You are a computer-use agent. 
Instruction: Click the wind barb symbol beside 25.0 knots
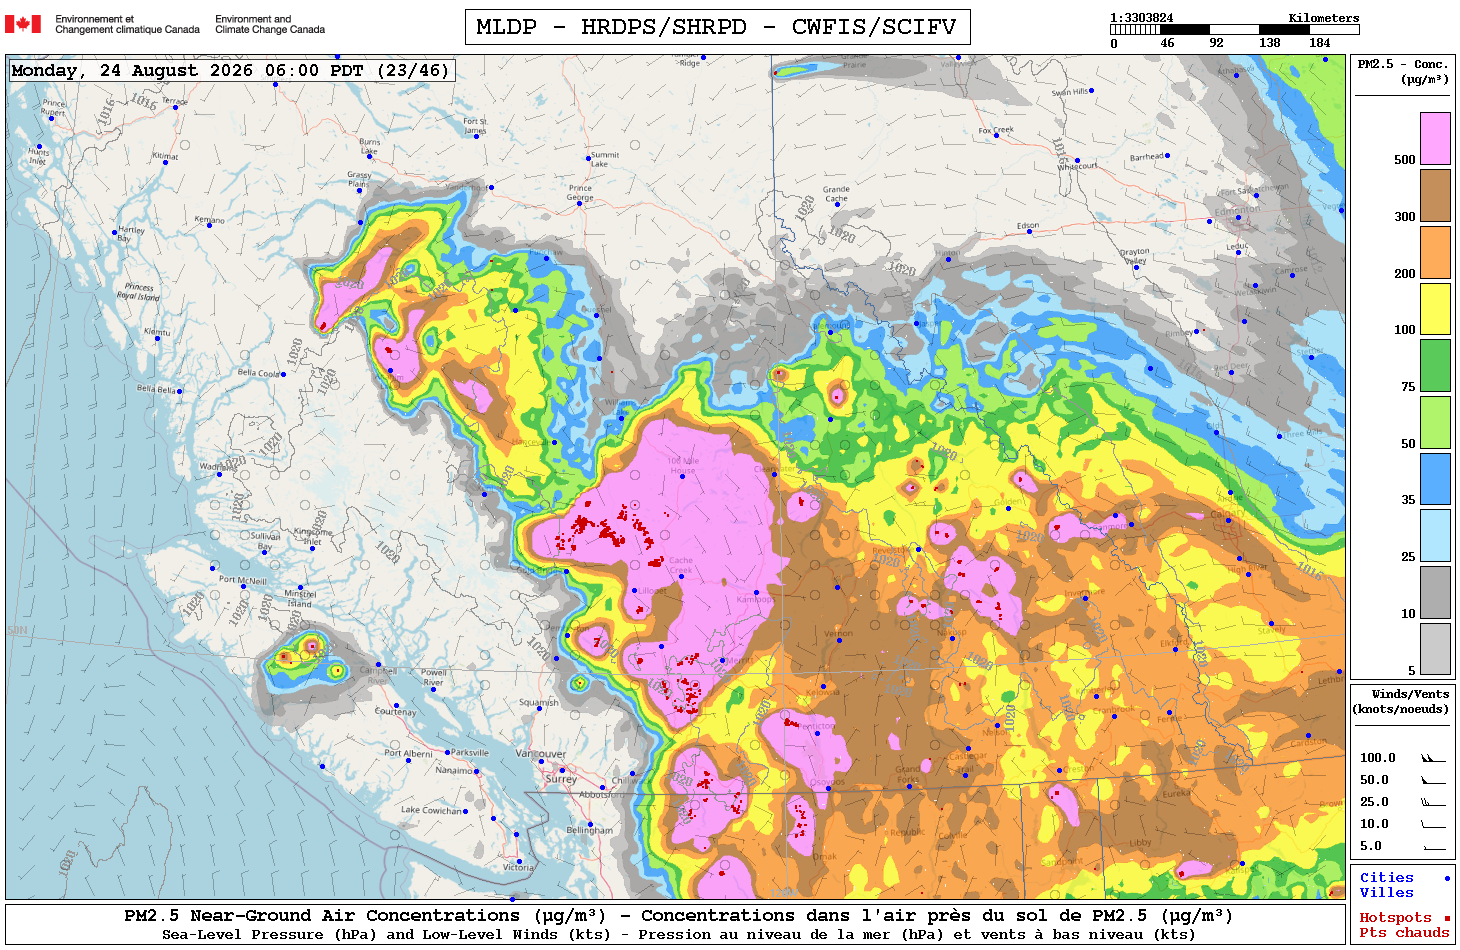click(1433, 802)
